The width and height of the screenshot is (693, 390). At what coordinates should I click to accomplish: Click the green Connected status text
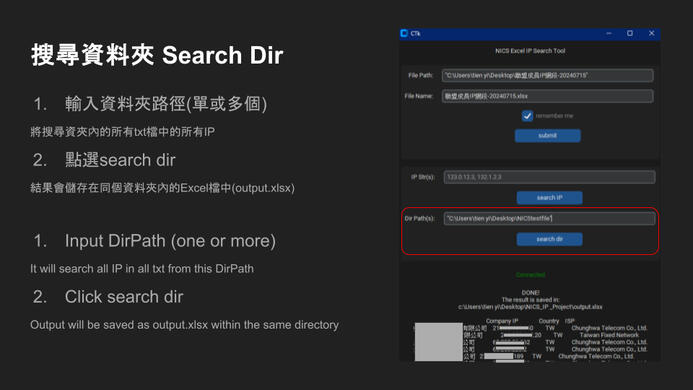530,275
